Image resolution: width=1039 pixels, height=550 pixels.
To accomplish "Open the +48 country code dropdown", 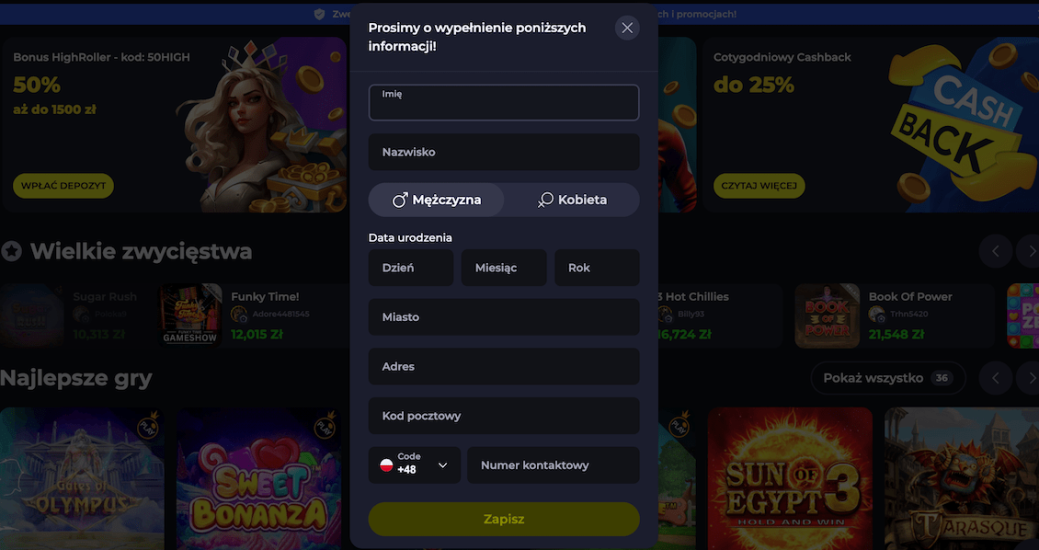I will coord(414,465).
